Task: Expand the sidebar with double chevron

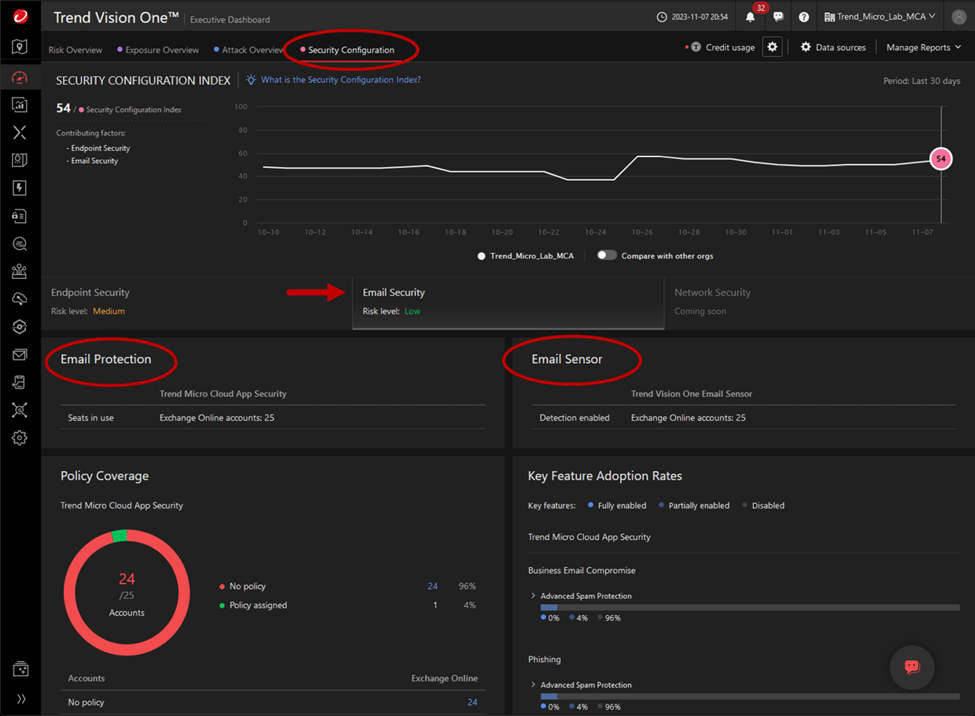Action: tap(21, 699)
